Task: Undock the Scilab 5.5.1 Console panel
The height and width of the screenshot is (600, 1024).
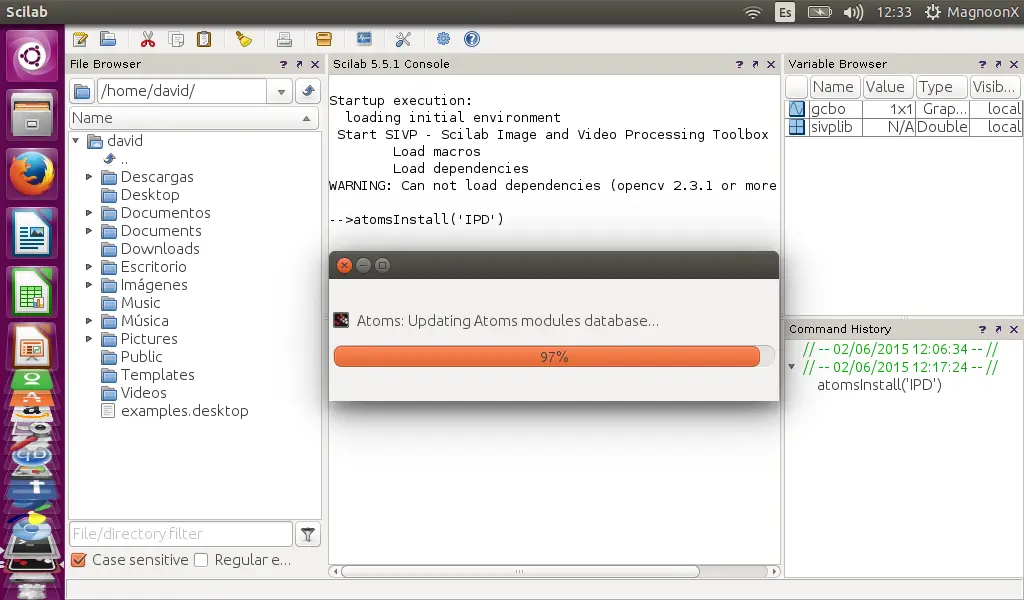Action: [x=755, y=64]
